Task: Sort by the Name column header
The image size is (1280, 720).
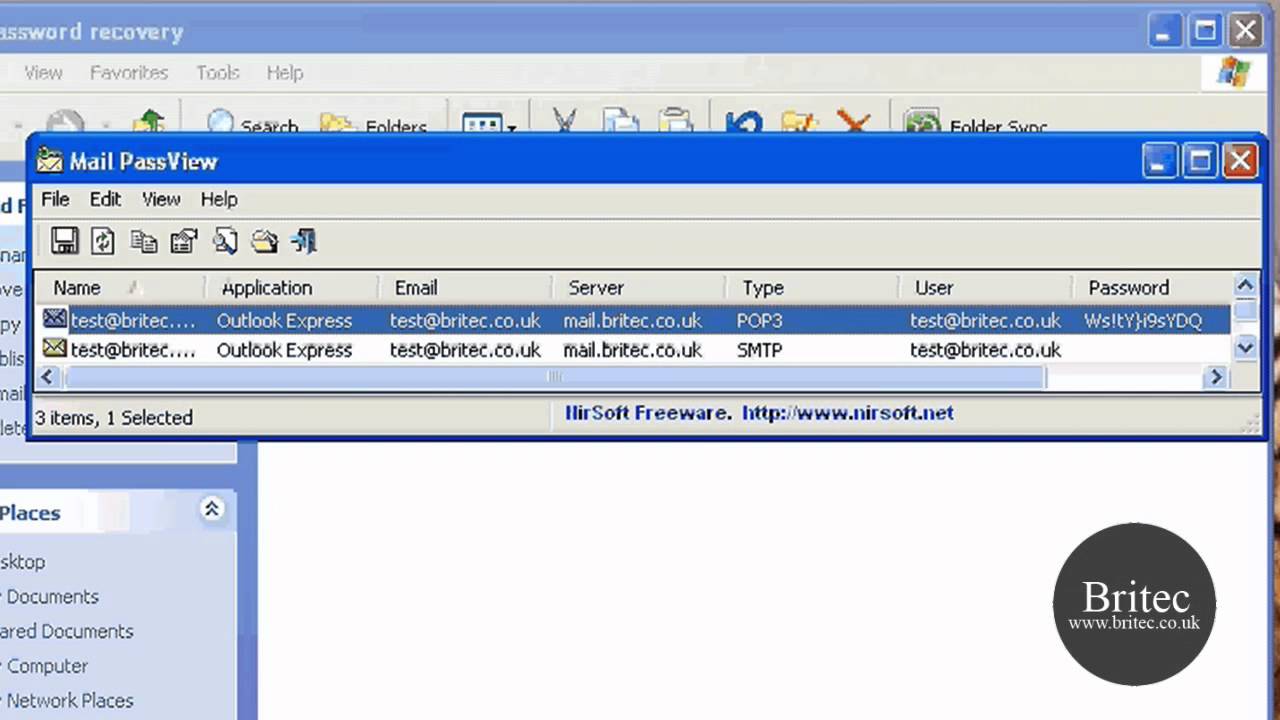Action: click(x=120, y=287)
